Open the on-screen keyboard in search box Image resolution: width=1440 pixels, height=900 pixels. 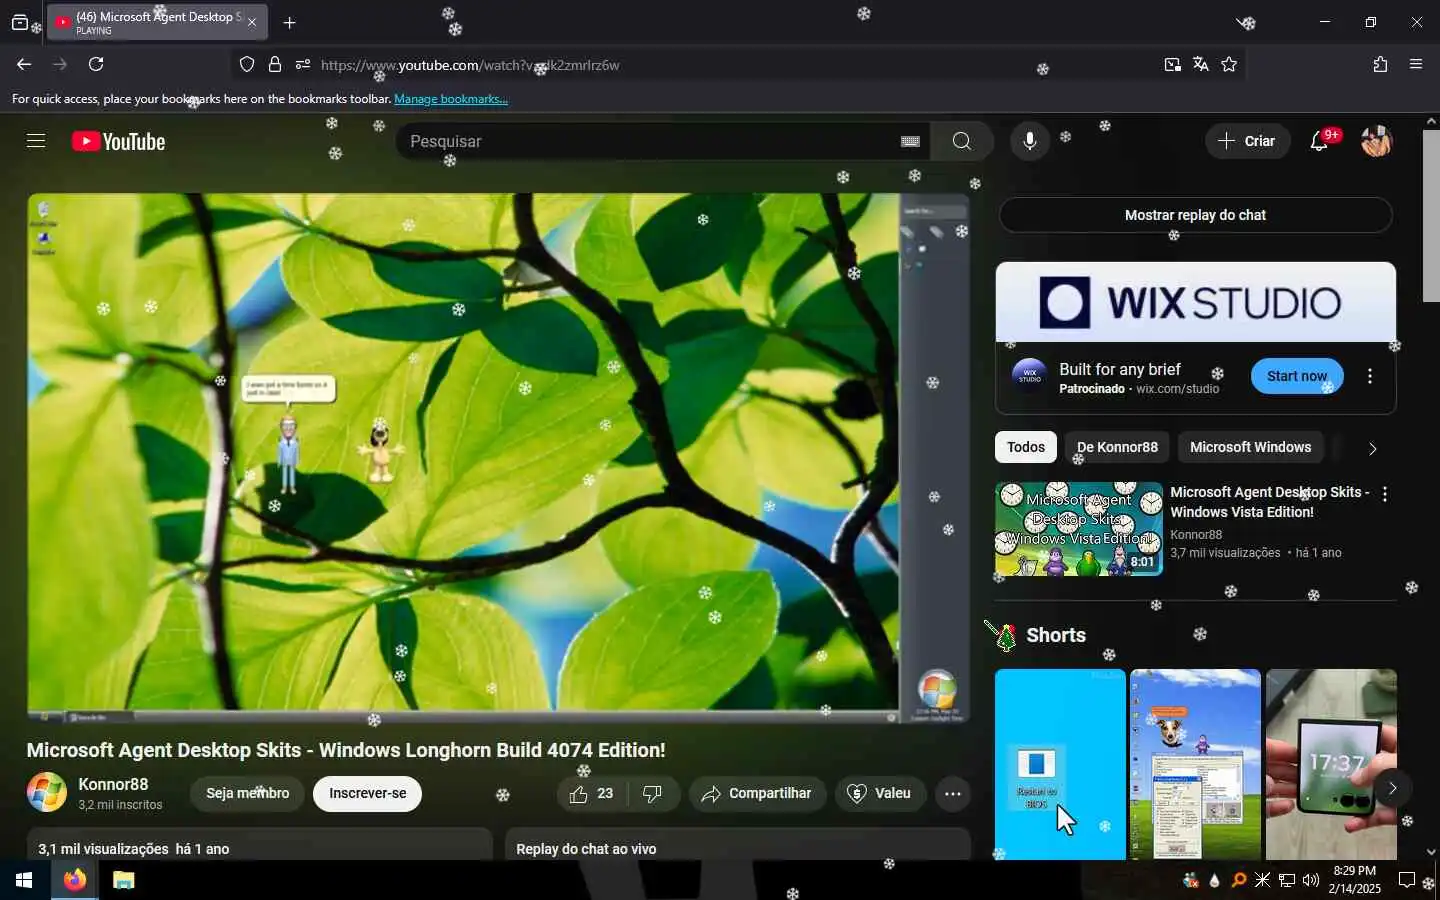tap(910, 141)
